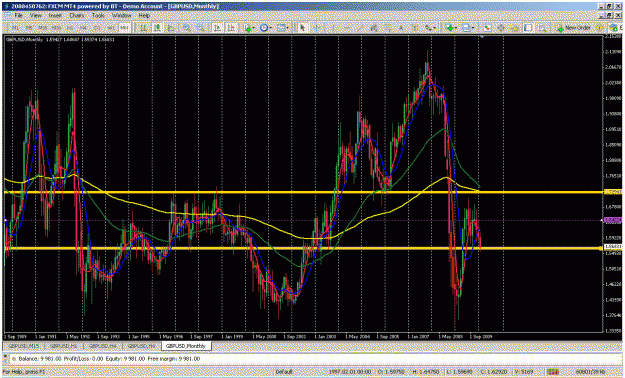Switch timeframe to M5
The width and height of the screenshot is (625, 378).
[29, 28]
